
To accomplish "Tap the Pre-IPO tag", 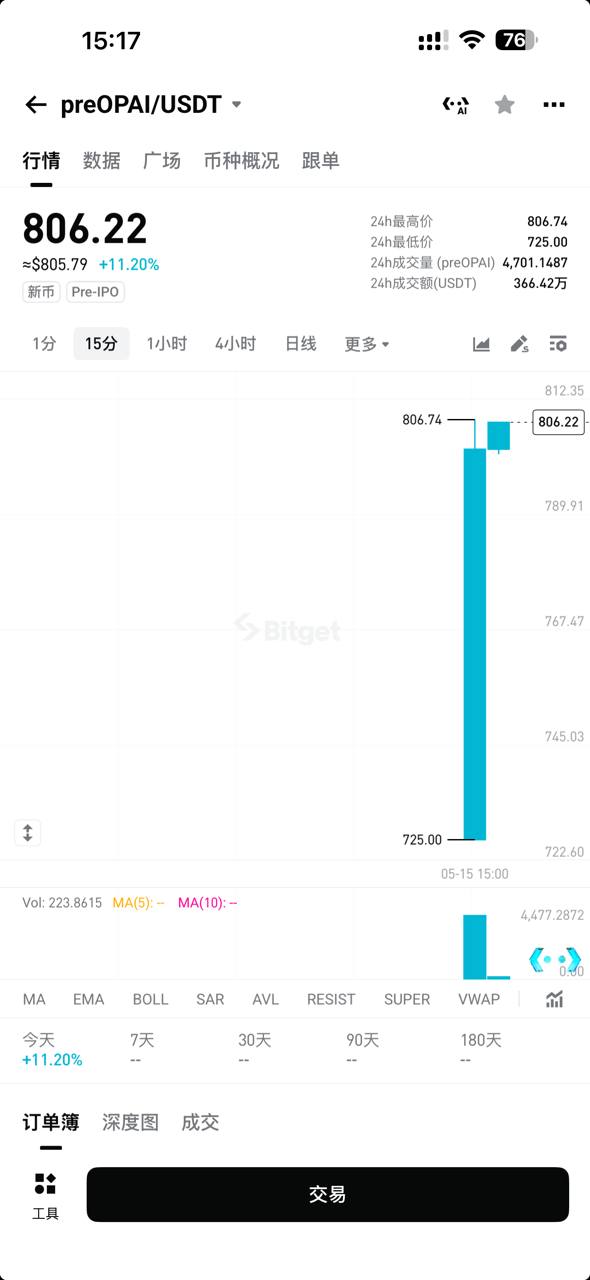I will [x=96, y=292].
